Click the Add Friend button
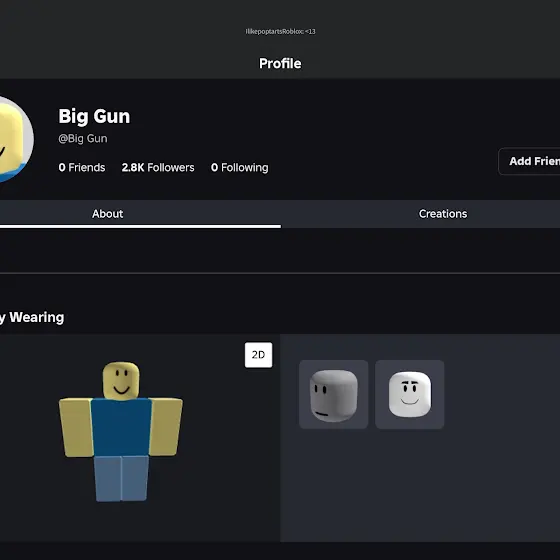 coord(530,161)
